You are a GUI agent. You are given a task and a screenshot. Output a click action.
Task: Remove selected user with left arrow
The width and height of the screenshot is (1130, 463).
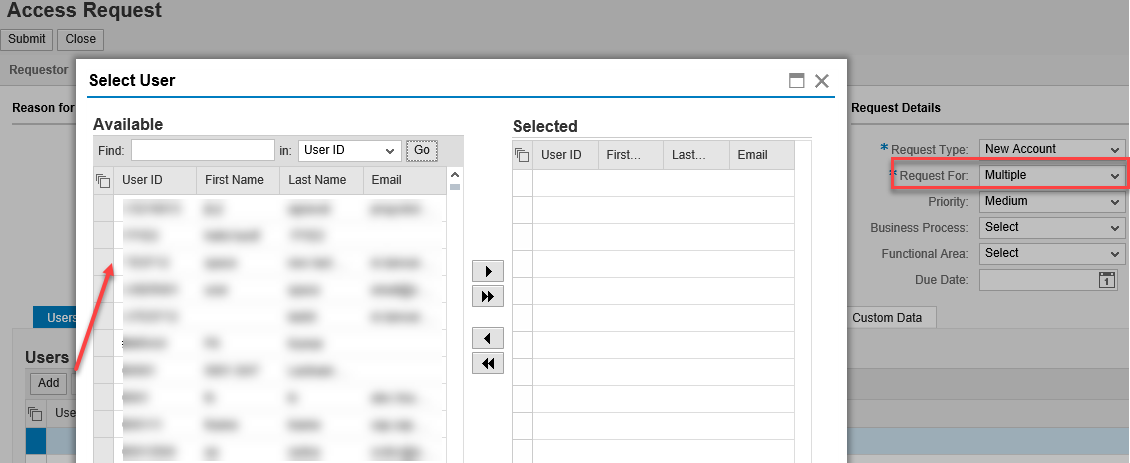coord(488,338)
